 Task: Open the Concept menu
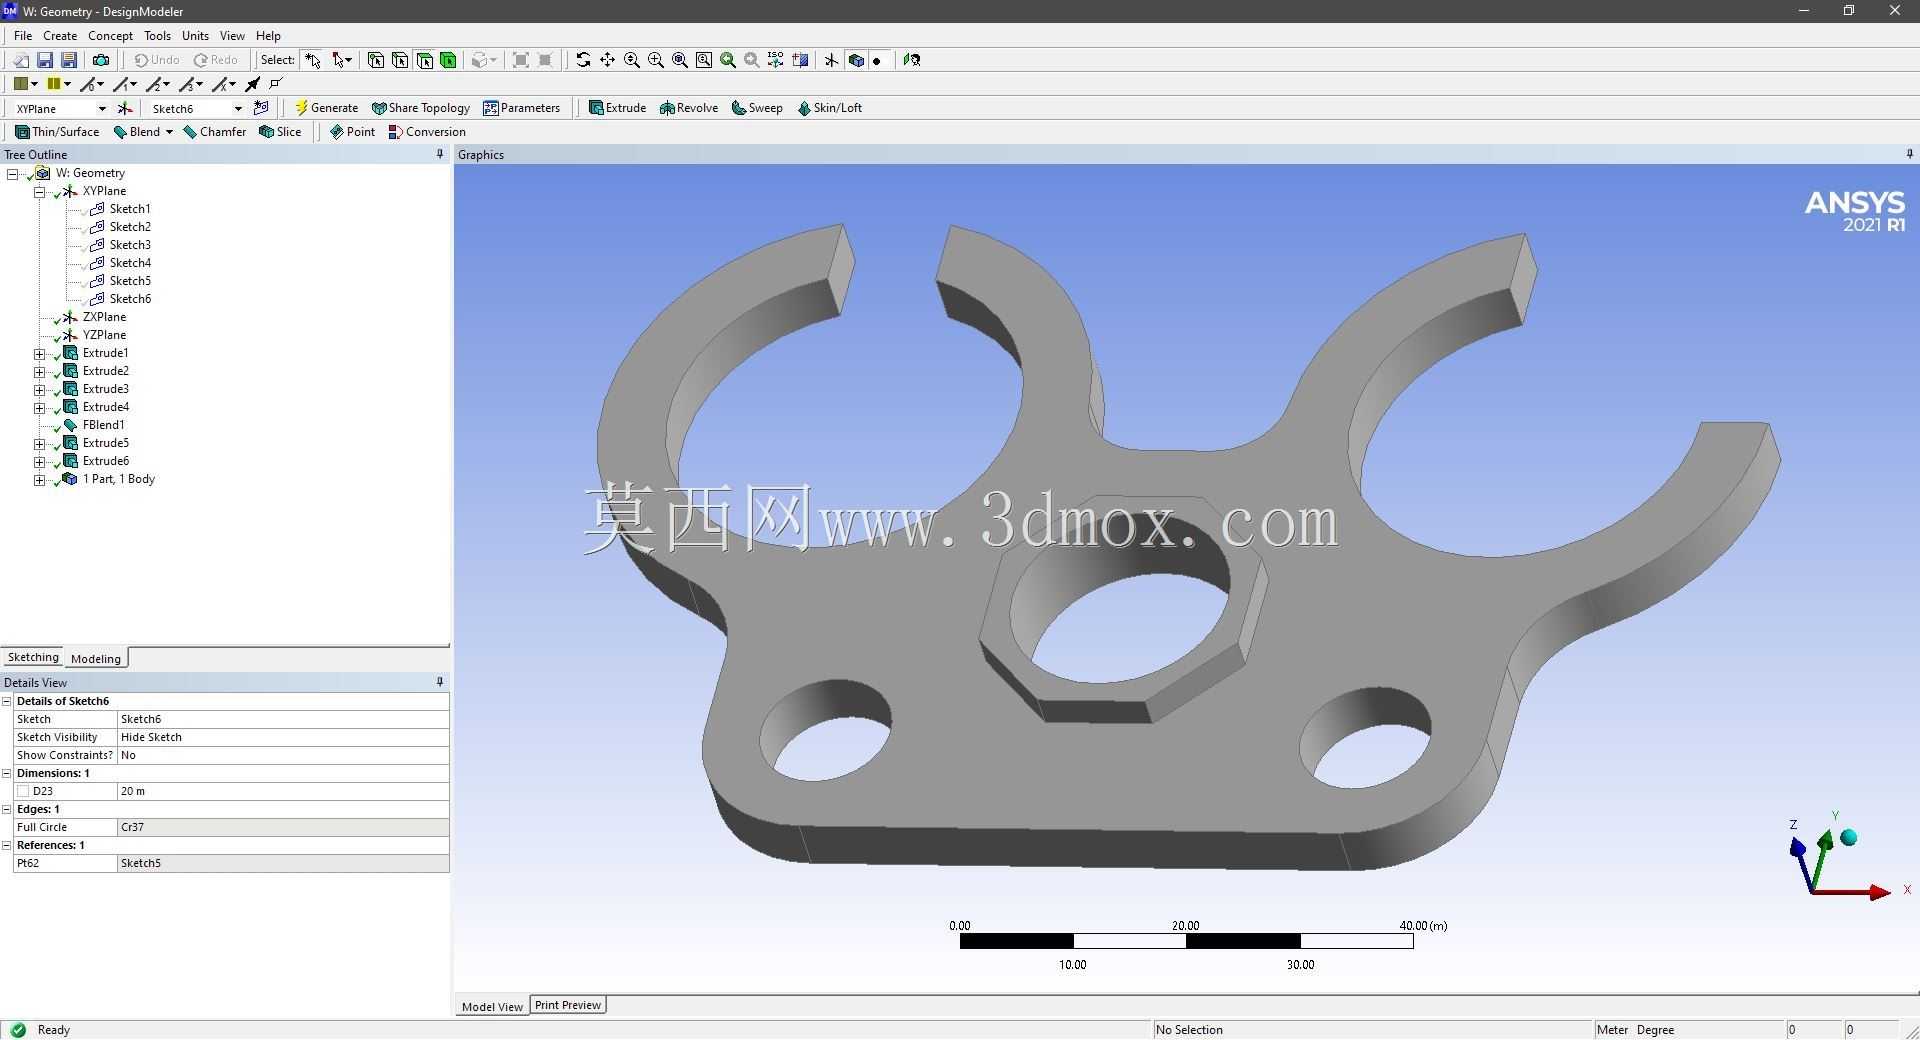[110, 35]
